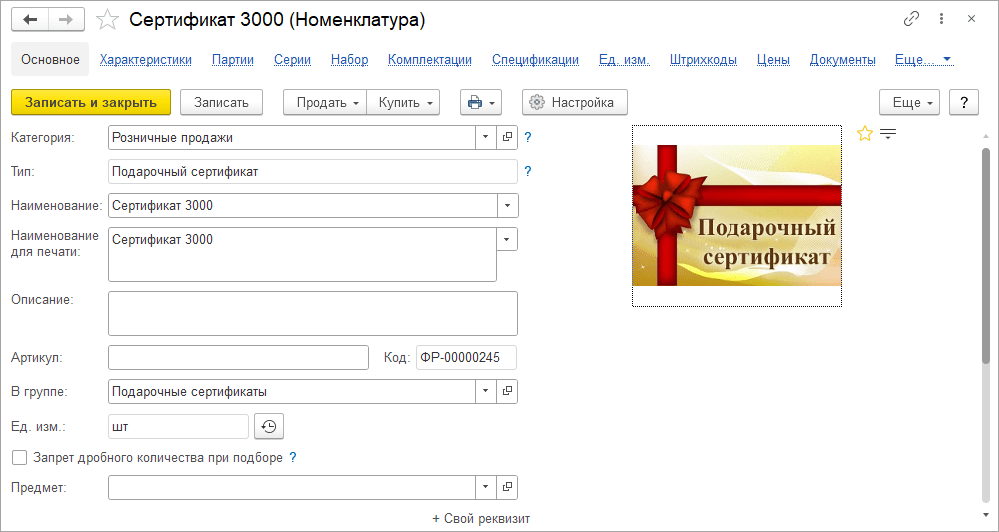The height and width of the screenshot is (532, 999).
Task: Expand the Категория dropdown
Action: pyautogui.click(x=485, y=137)
